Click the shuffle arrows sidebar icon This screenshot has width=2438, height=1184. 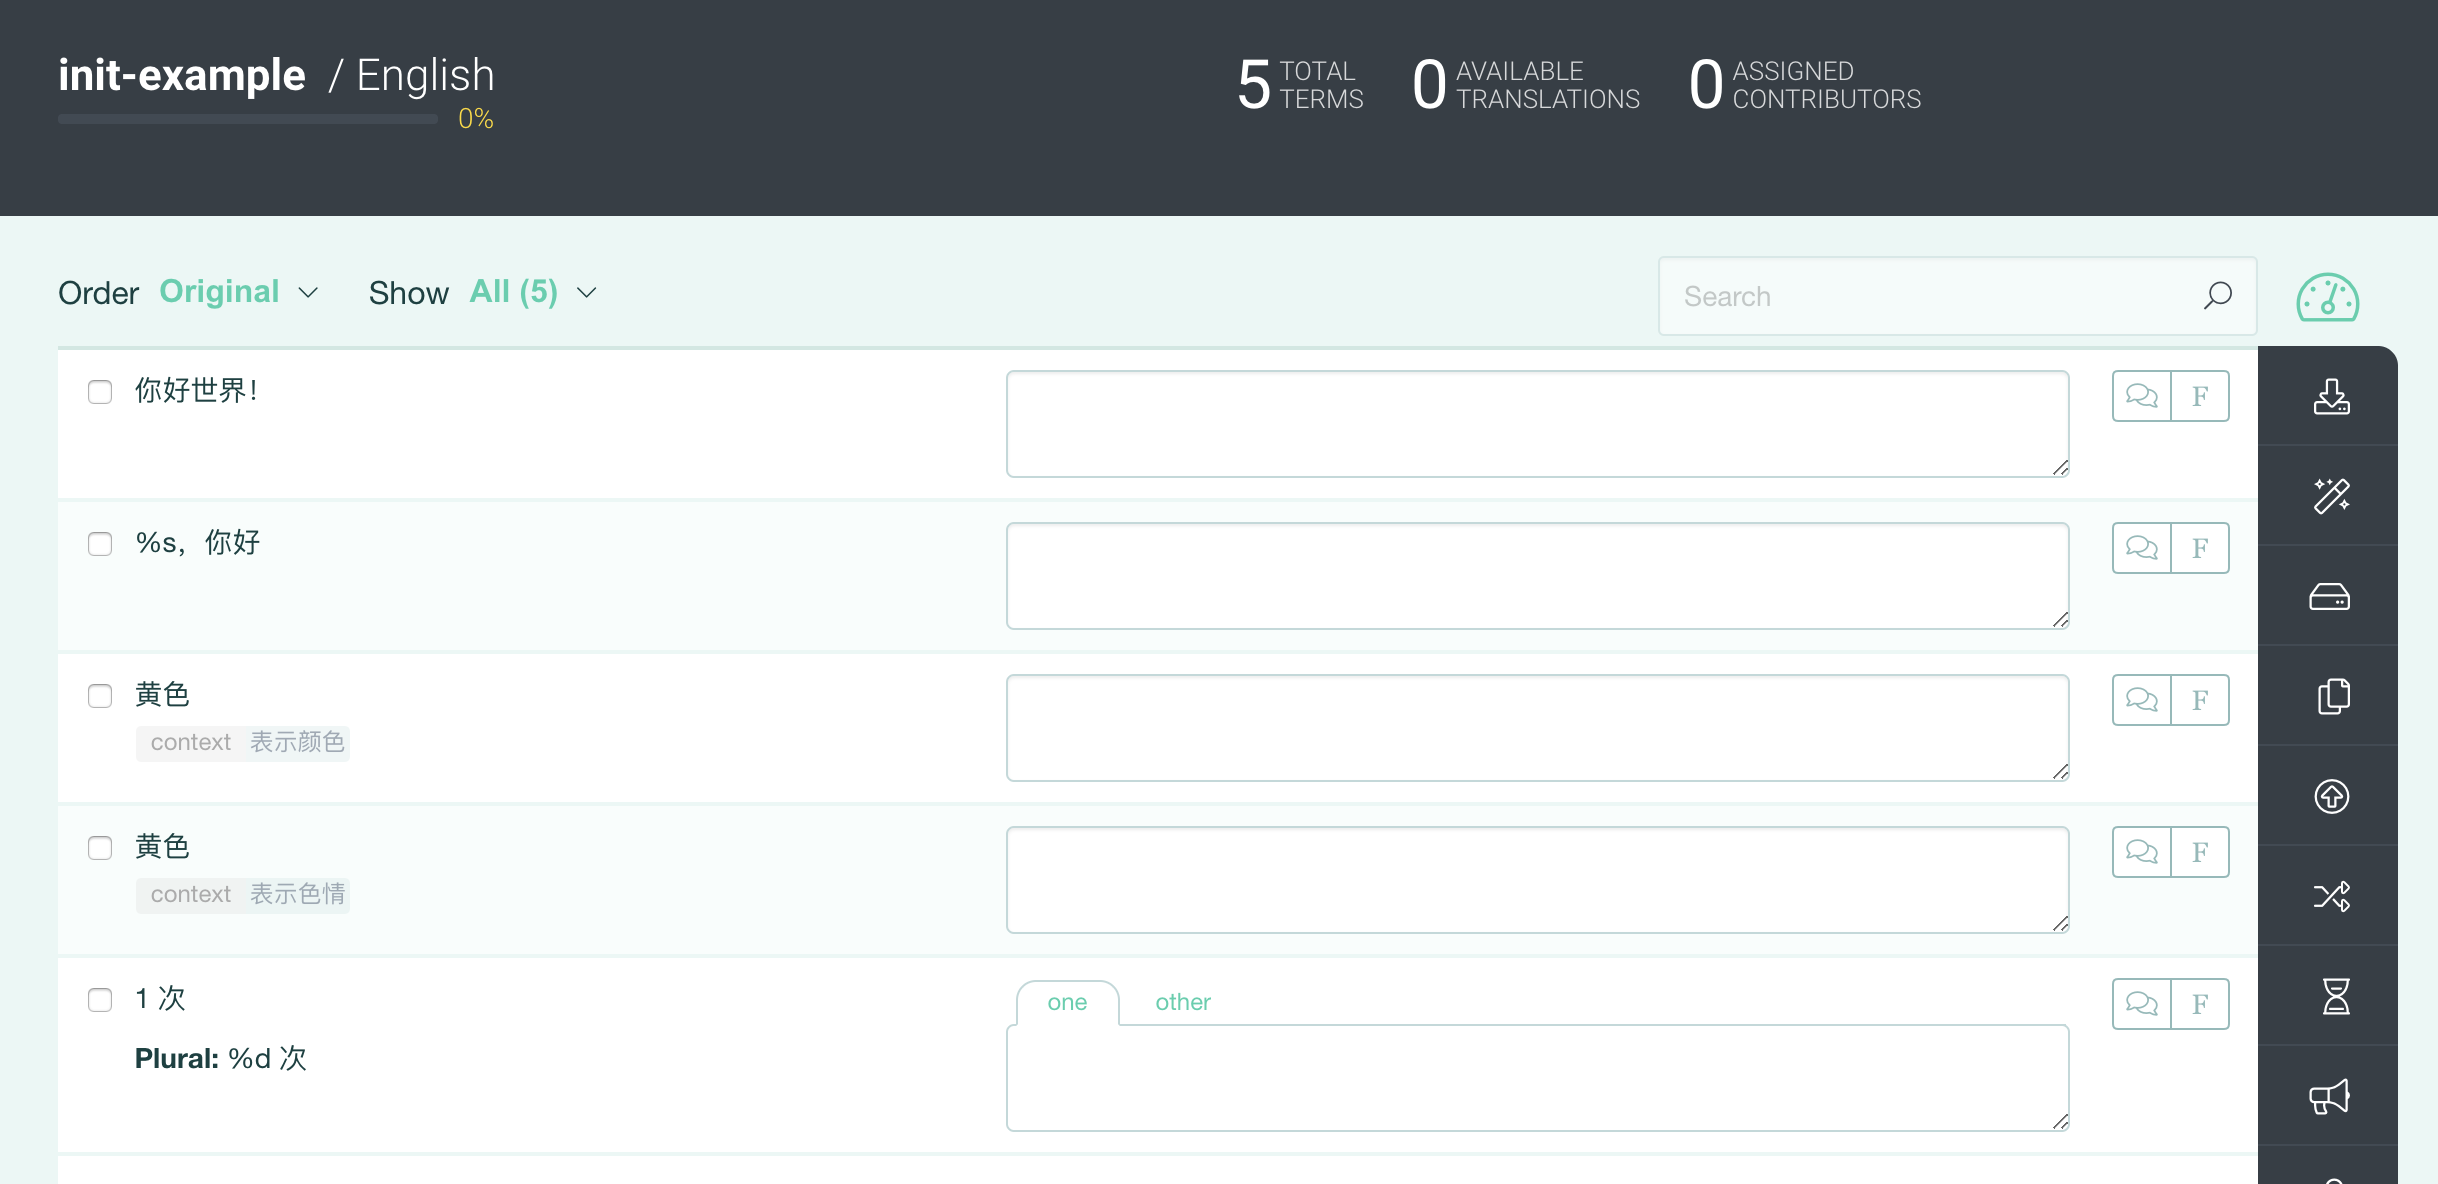pyautogui.click(x=2331, y=896)
